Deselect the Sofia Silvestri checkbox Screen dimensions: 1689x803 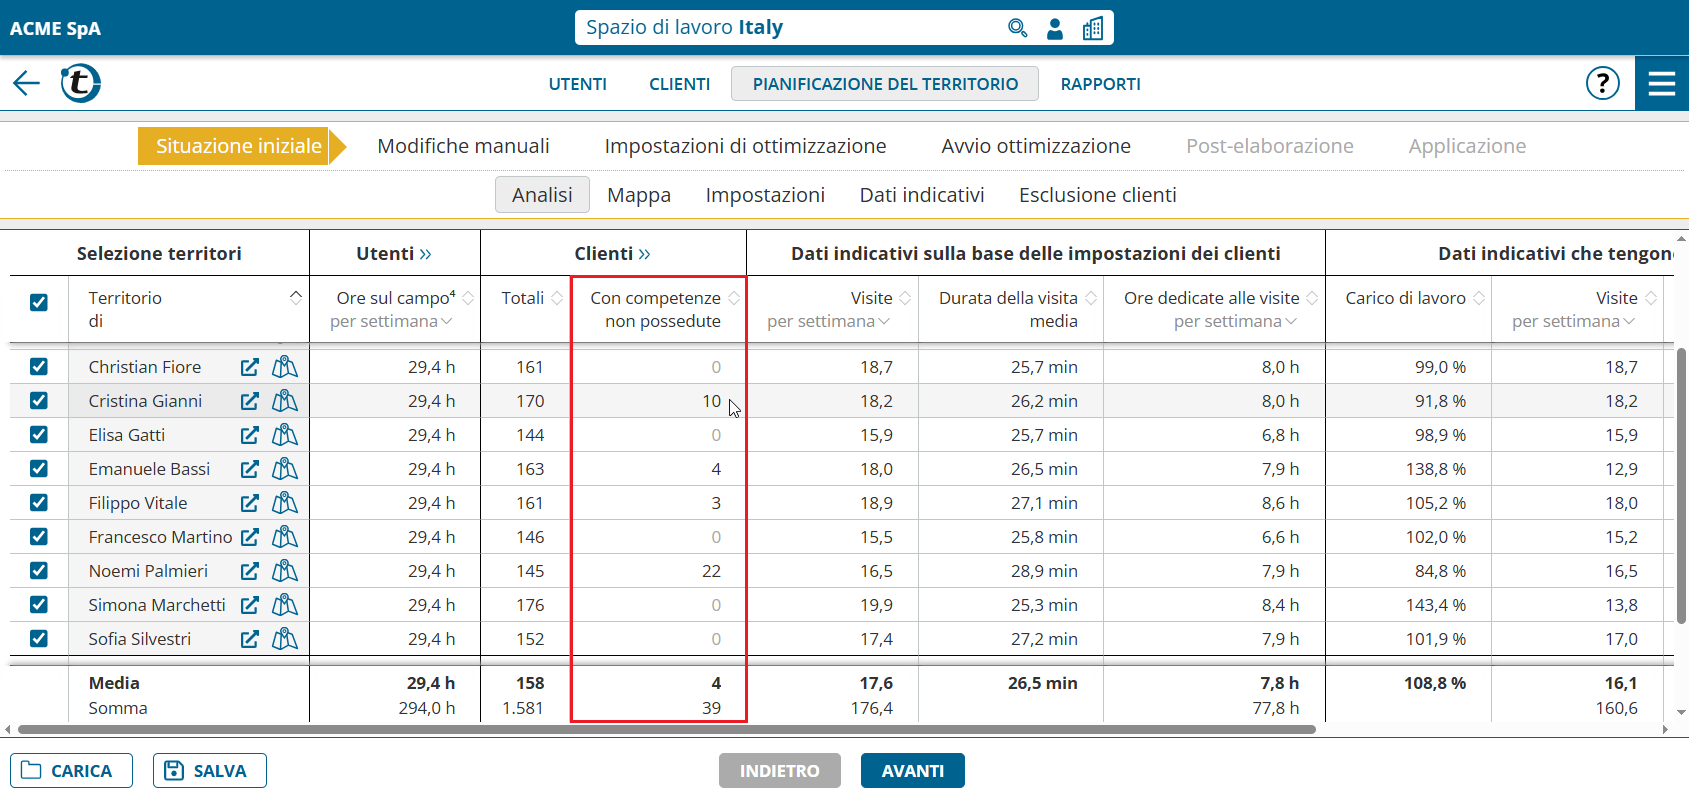(39, 639)
